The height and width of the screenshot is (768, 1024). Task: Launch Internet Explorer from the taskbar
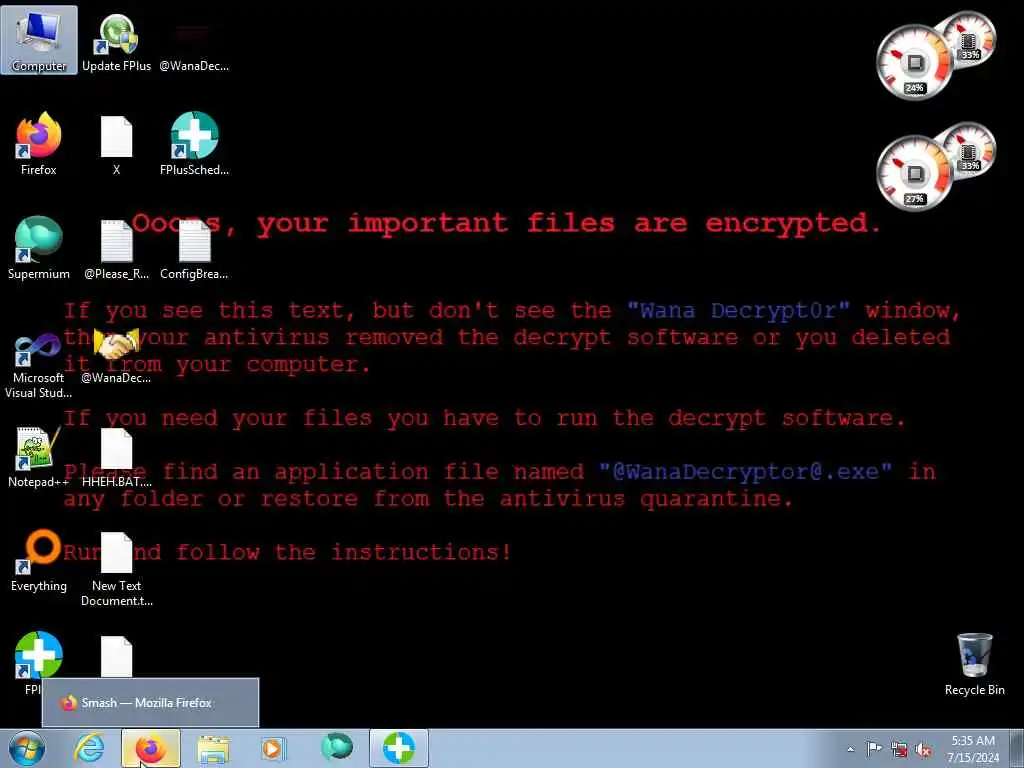89,748
